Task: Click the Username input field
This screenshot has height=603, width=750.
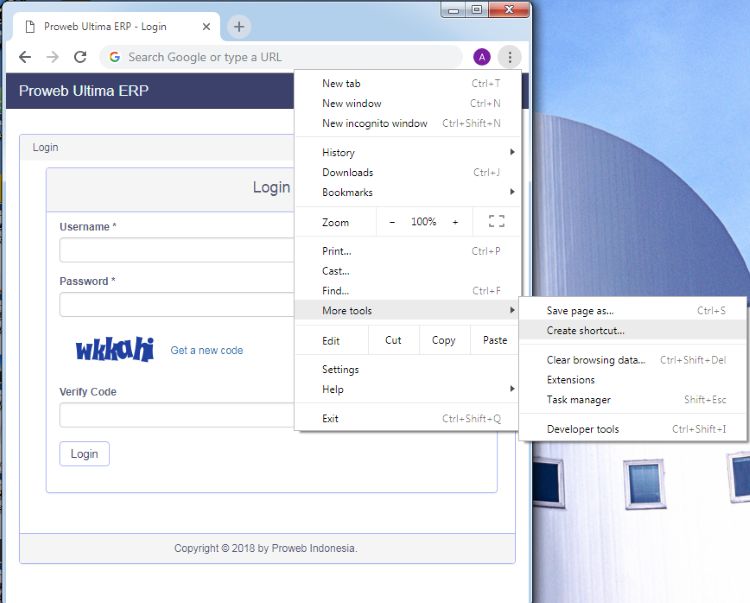Action: click(x=177, y=250)
